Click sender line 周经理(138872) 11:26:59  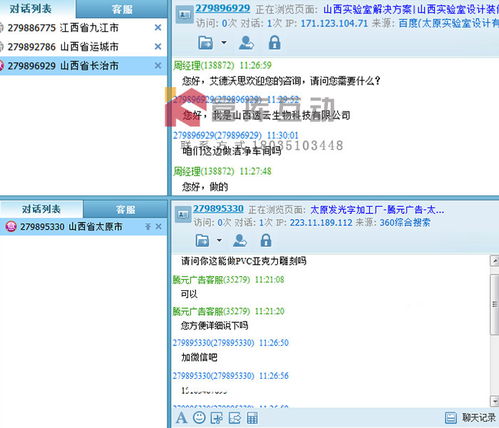222,65
